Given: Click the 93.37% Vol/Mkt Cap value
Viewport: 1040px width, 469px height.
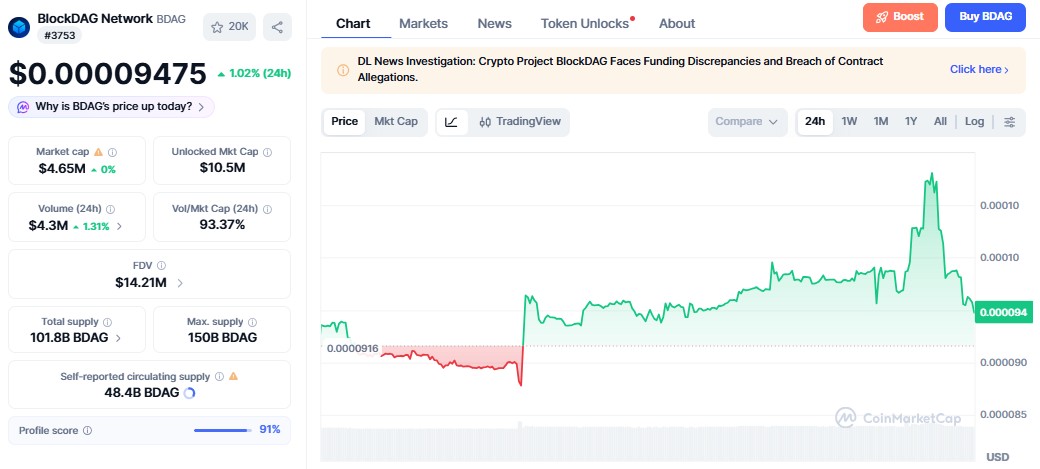Looking at the screenshot, I should (x=222, y=225).
